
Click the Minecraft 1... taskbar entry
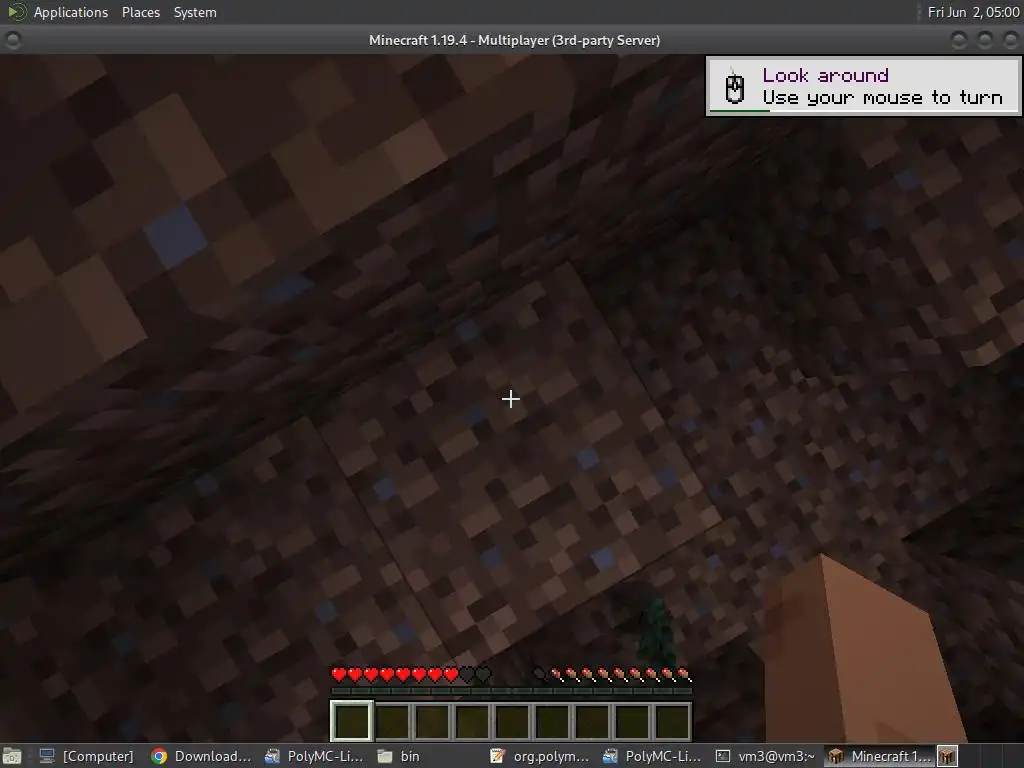click(x=880, y=756)
